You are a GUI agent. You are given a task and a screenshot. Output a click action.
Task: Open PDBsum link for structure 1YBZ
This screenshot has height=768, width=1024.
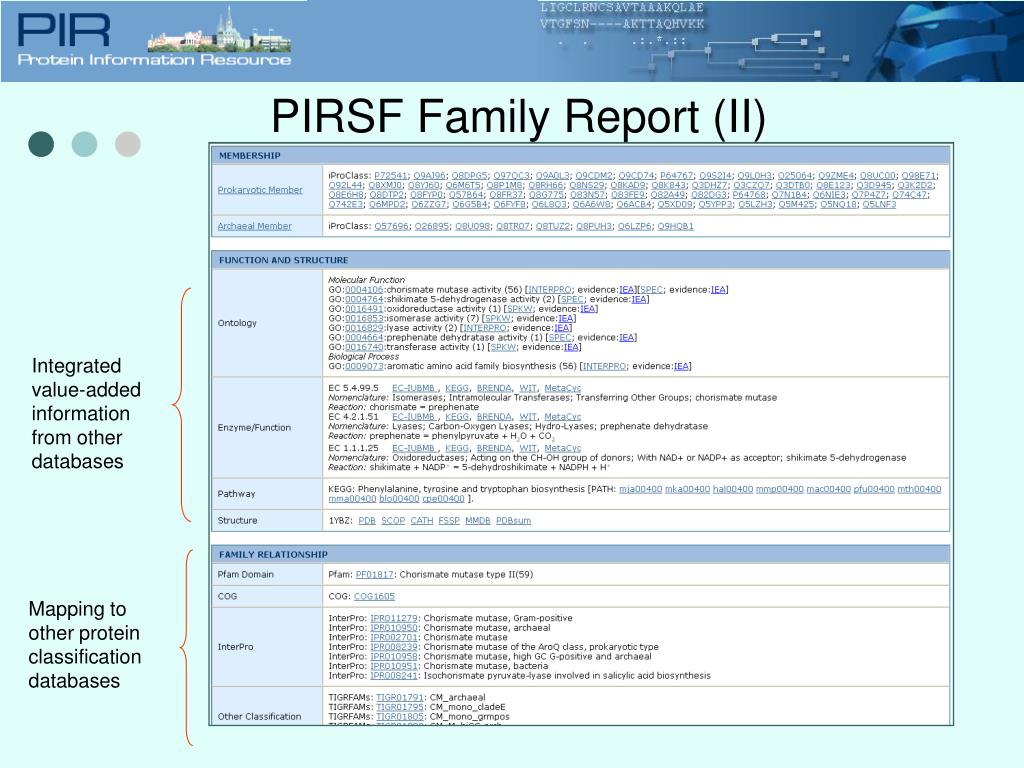[x=513, y=521]
